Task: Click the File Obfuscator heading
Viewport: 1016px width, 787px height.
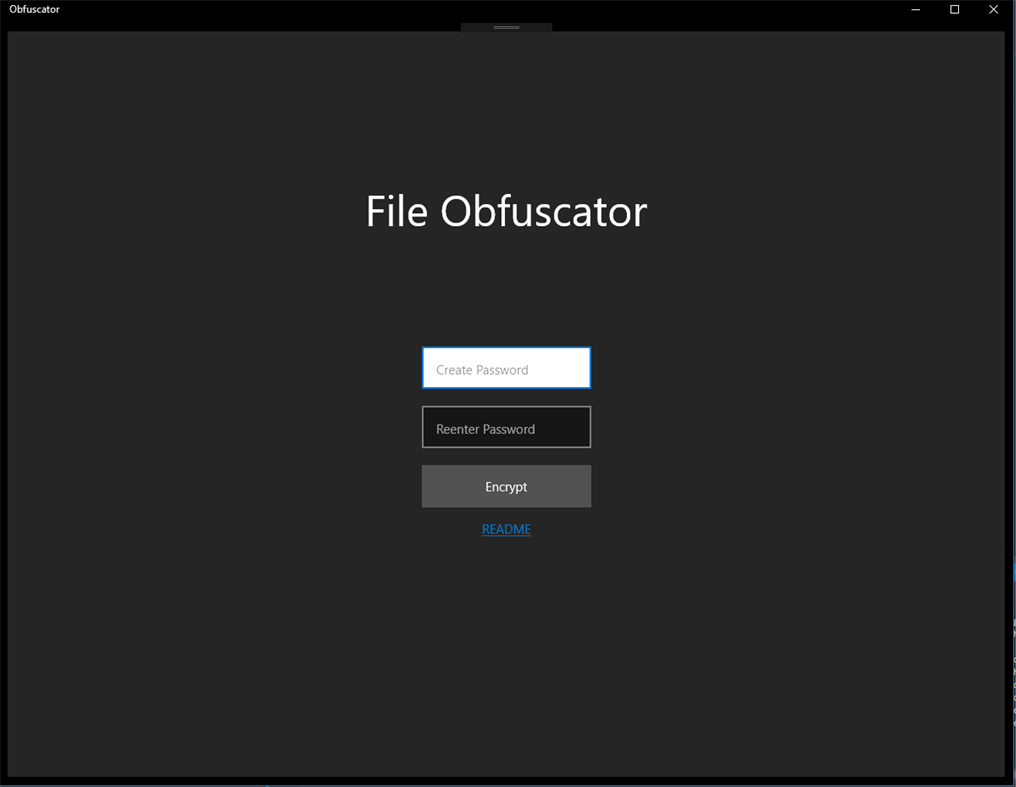Action: [506, 211]
